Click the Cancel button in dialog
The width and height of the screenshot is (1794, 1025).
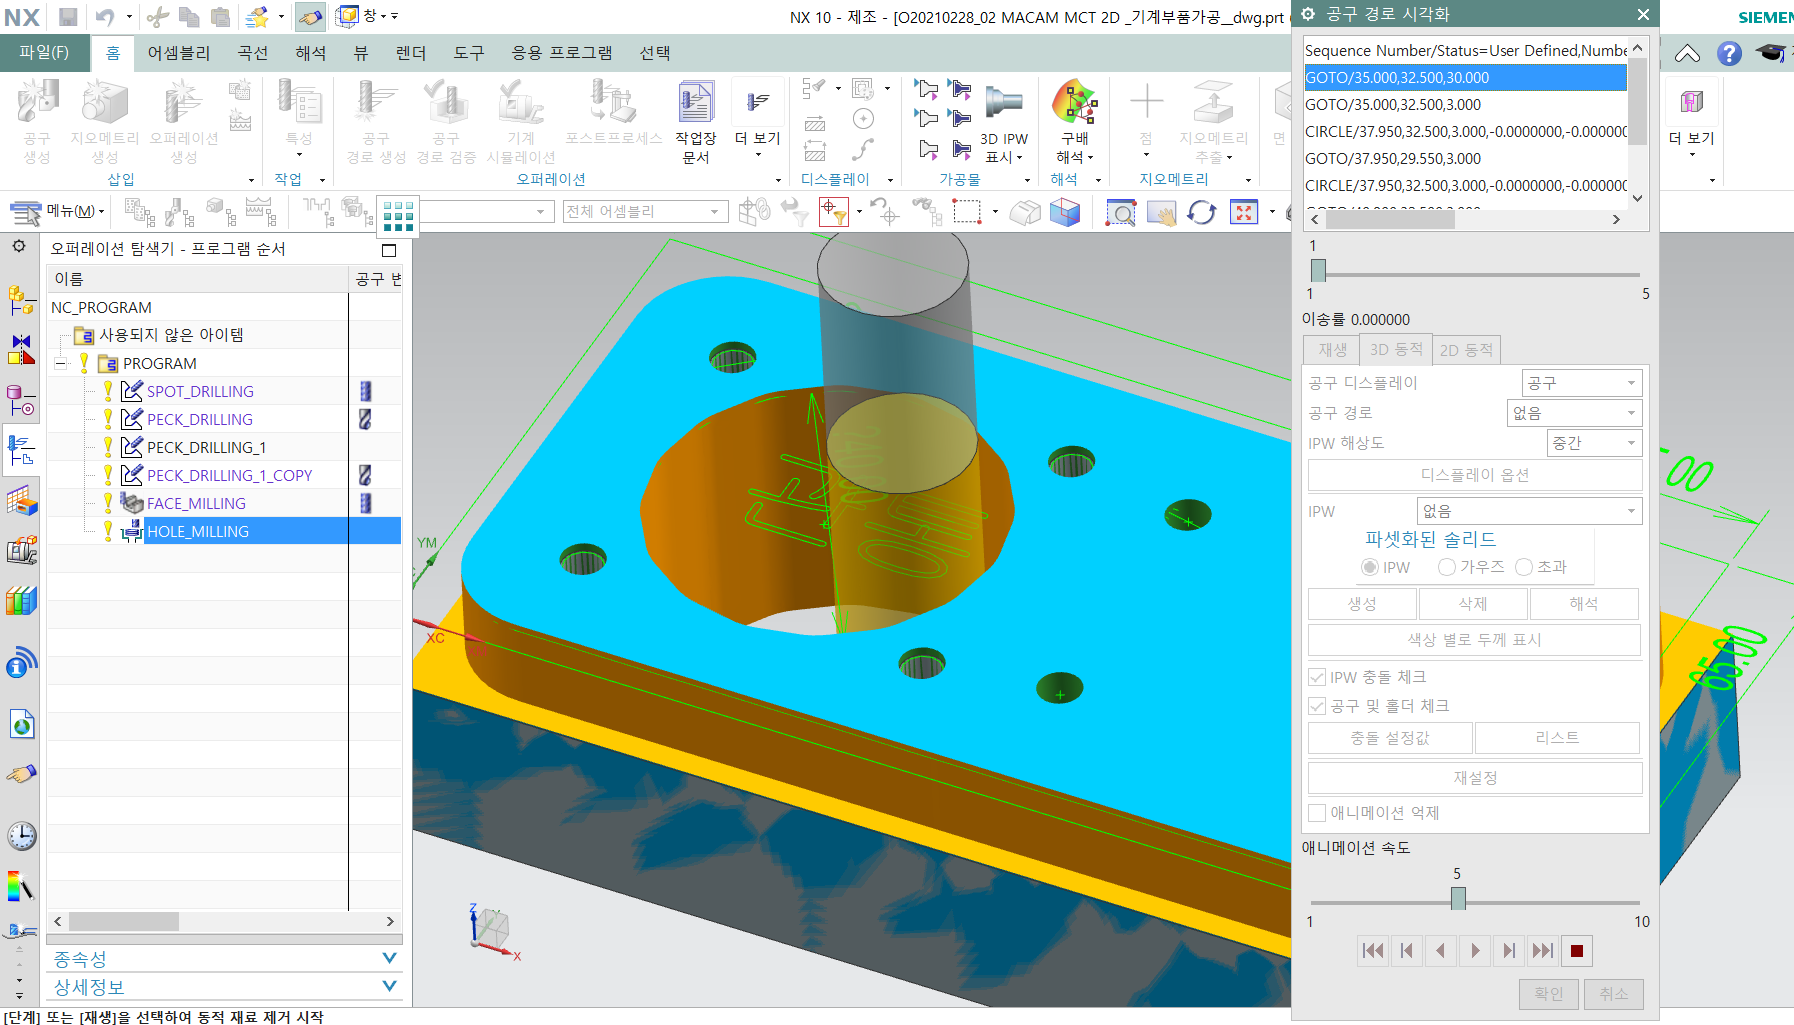coord(1614,994)
